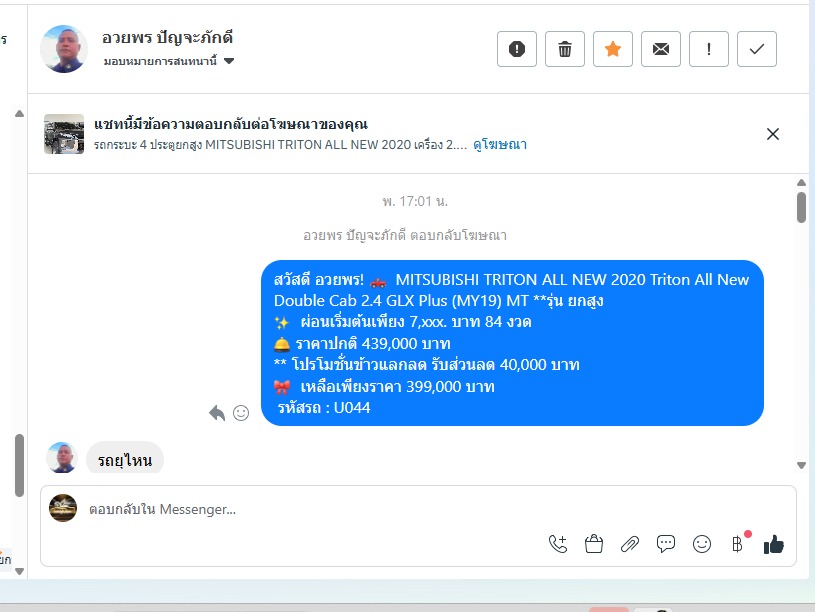Open the มอบหมายการสนทนานี้ dropdown
This screenshot has height=612, width=815.
point(168,61)
